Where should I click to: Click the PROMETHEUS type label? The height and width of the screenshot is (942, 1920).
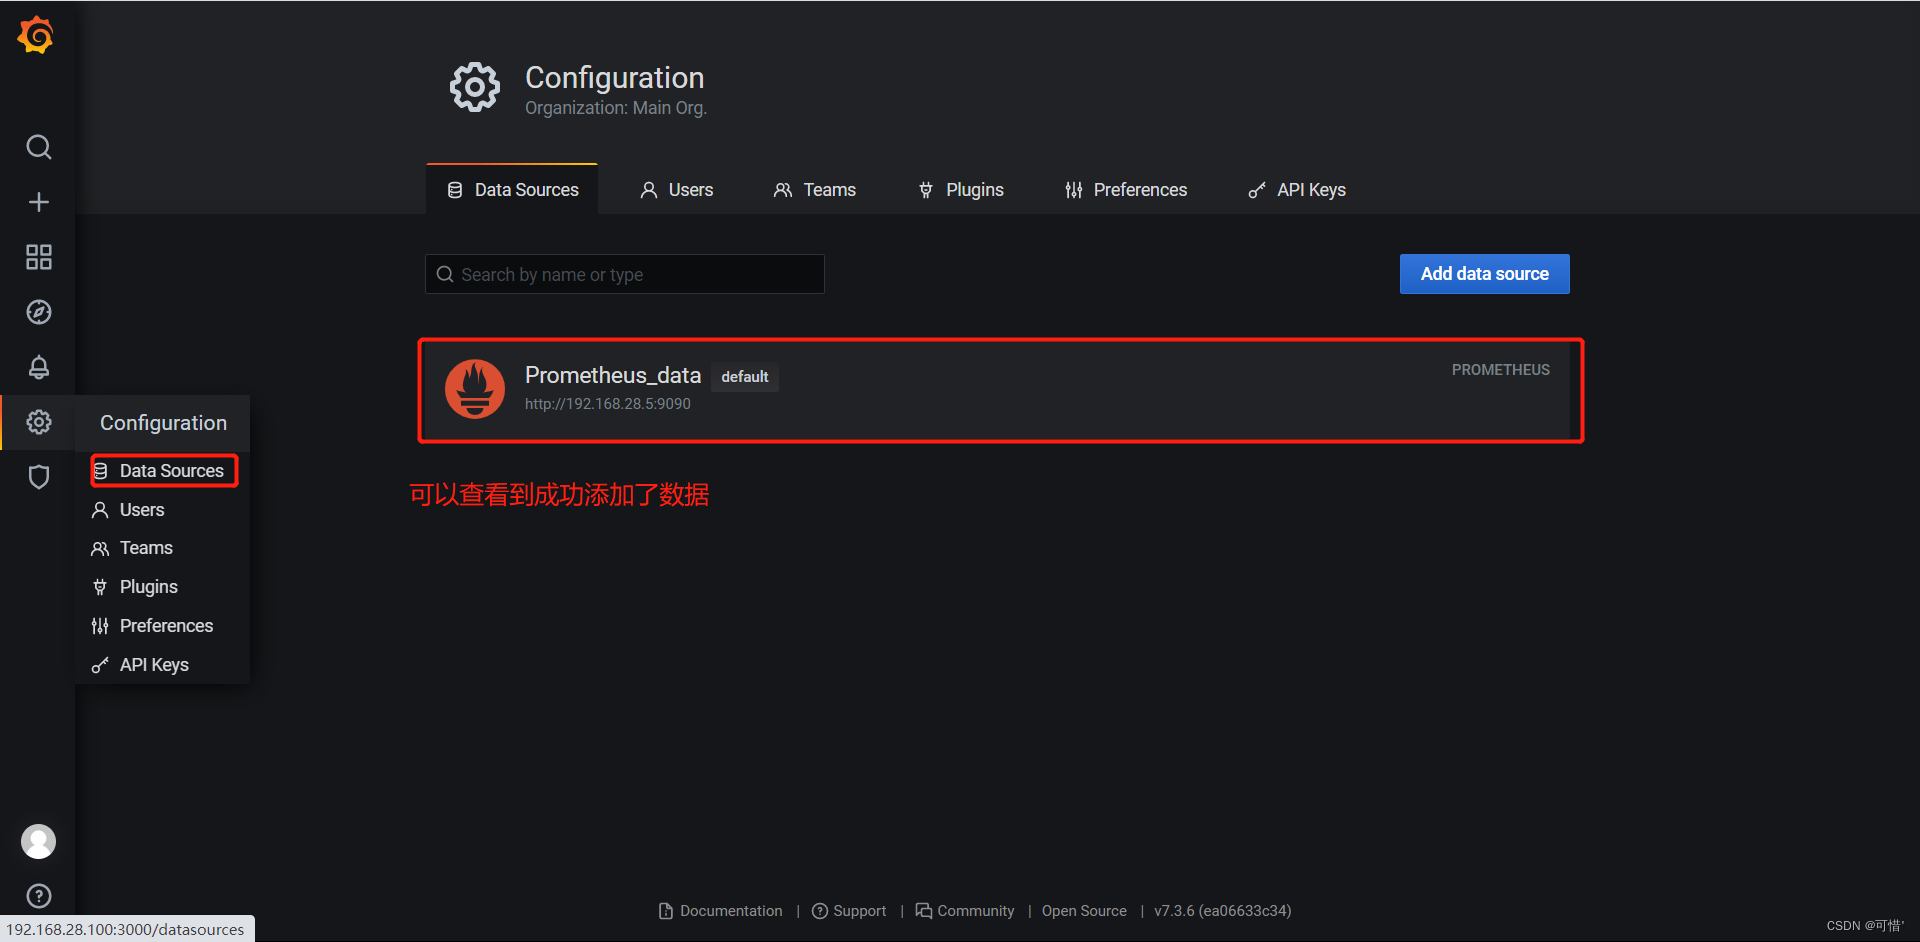[x=1500, y=370]
